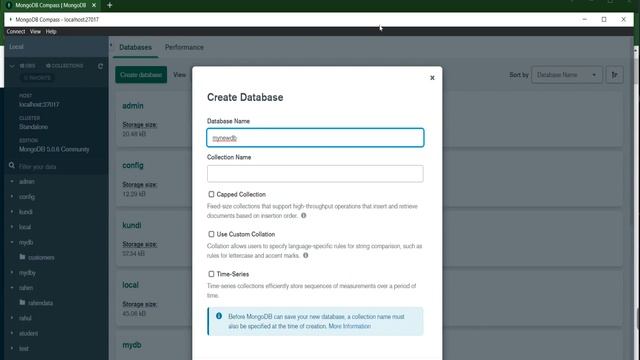Open a new tab with plus icon

(x=109, y=5)
